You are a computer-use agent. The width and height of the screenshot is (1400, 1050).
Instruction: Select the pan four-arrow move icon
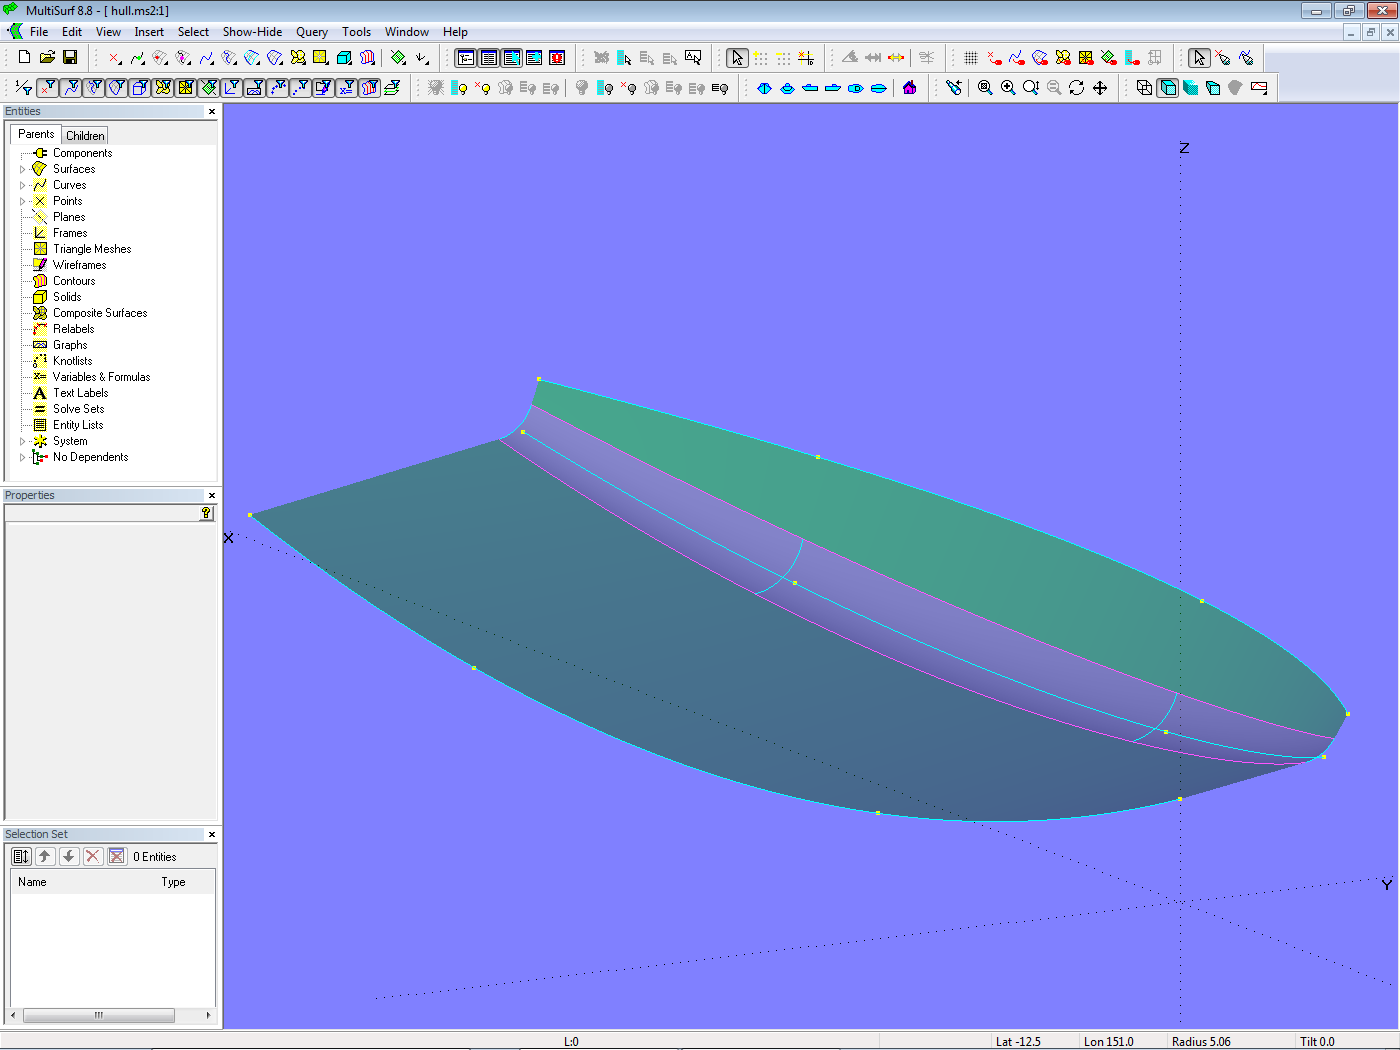1100,88
